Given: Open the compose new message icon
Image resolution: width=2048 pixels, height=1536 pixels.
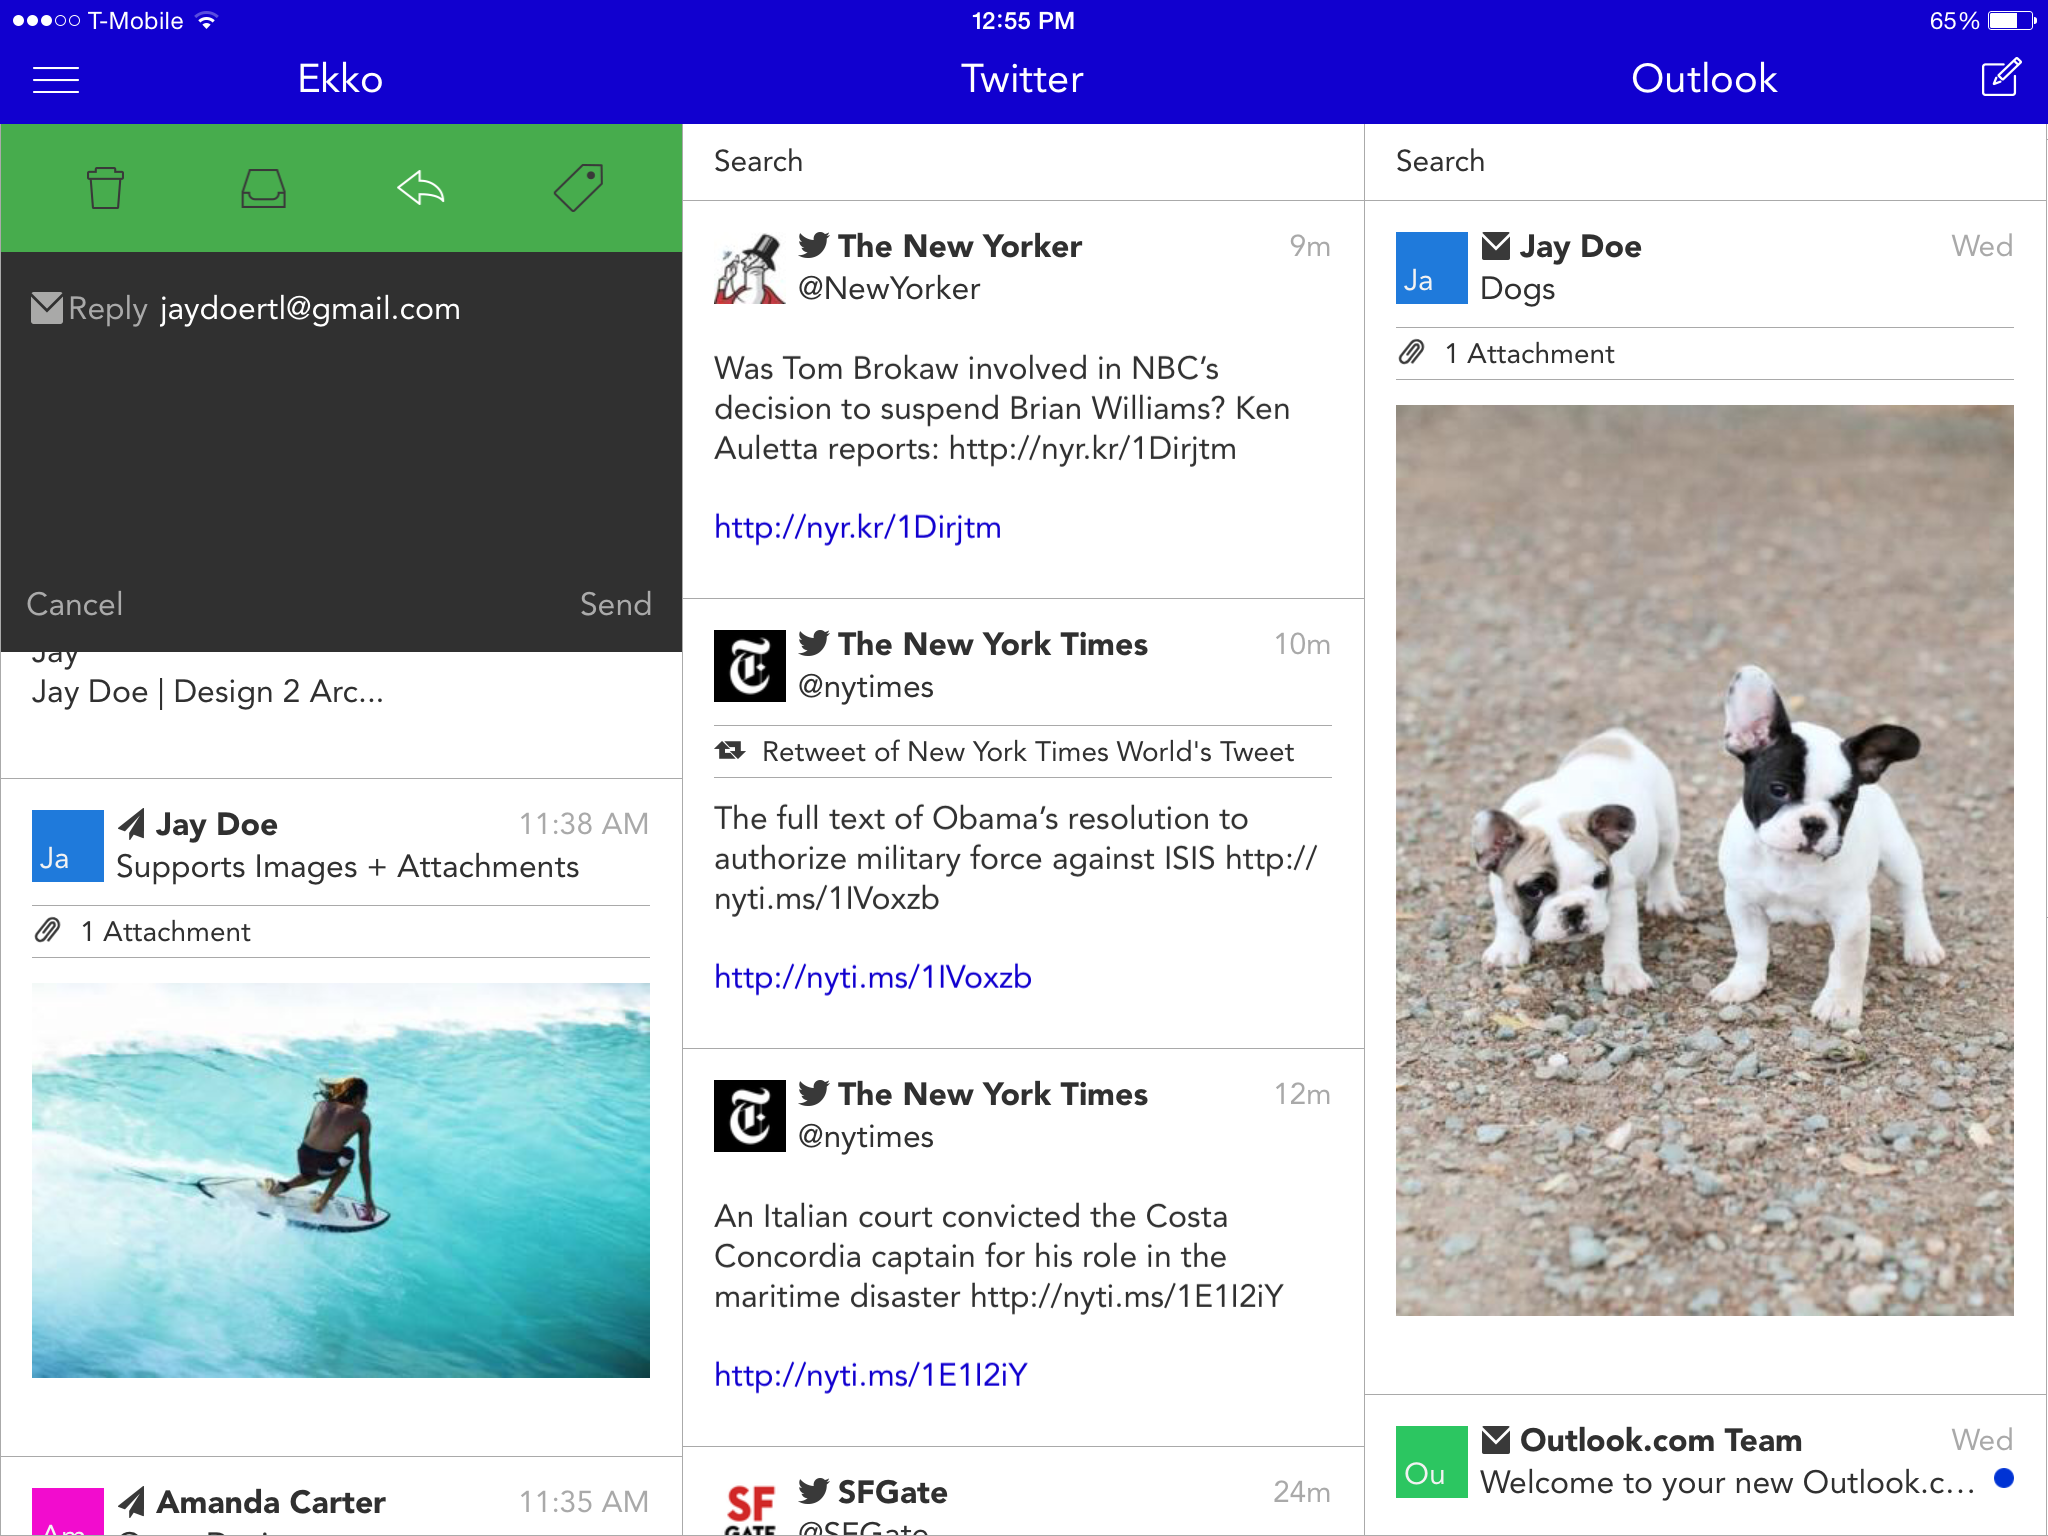Looking at the screenshot, I should click(2001, 78).
